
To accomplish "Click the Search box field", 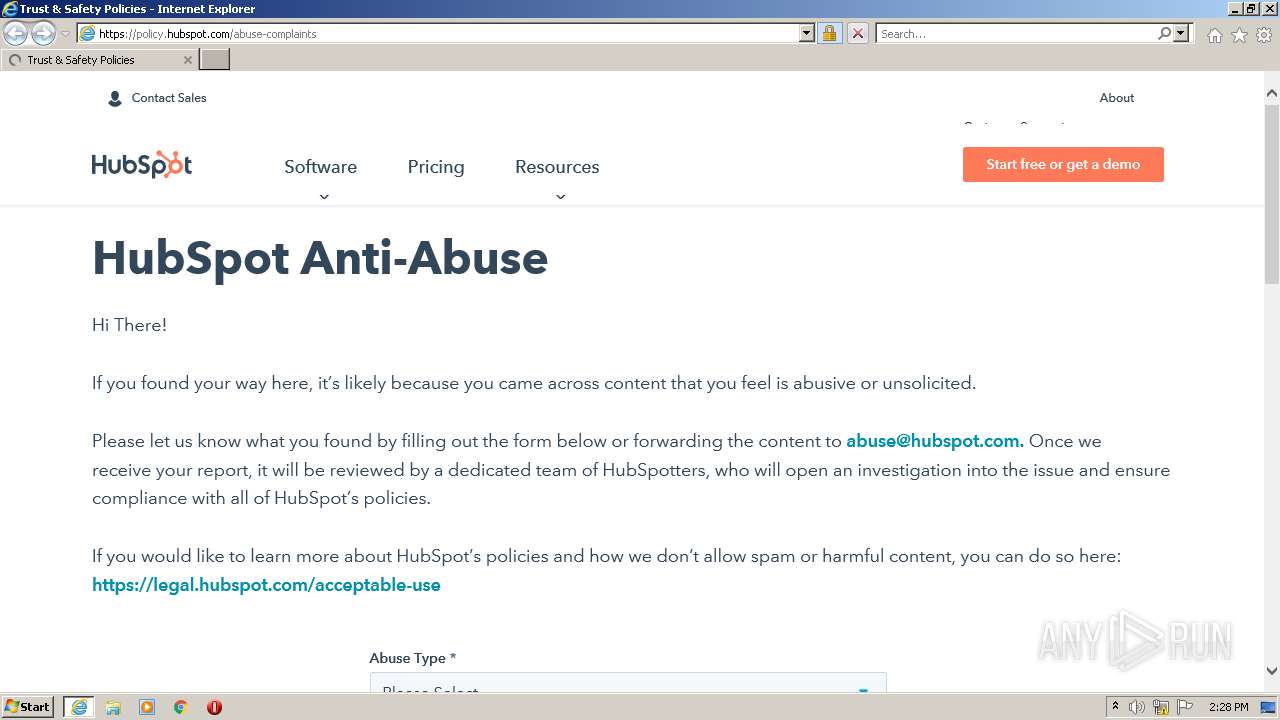I will 1015,33.
